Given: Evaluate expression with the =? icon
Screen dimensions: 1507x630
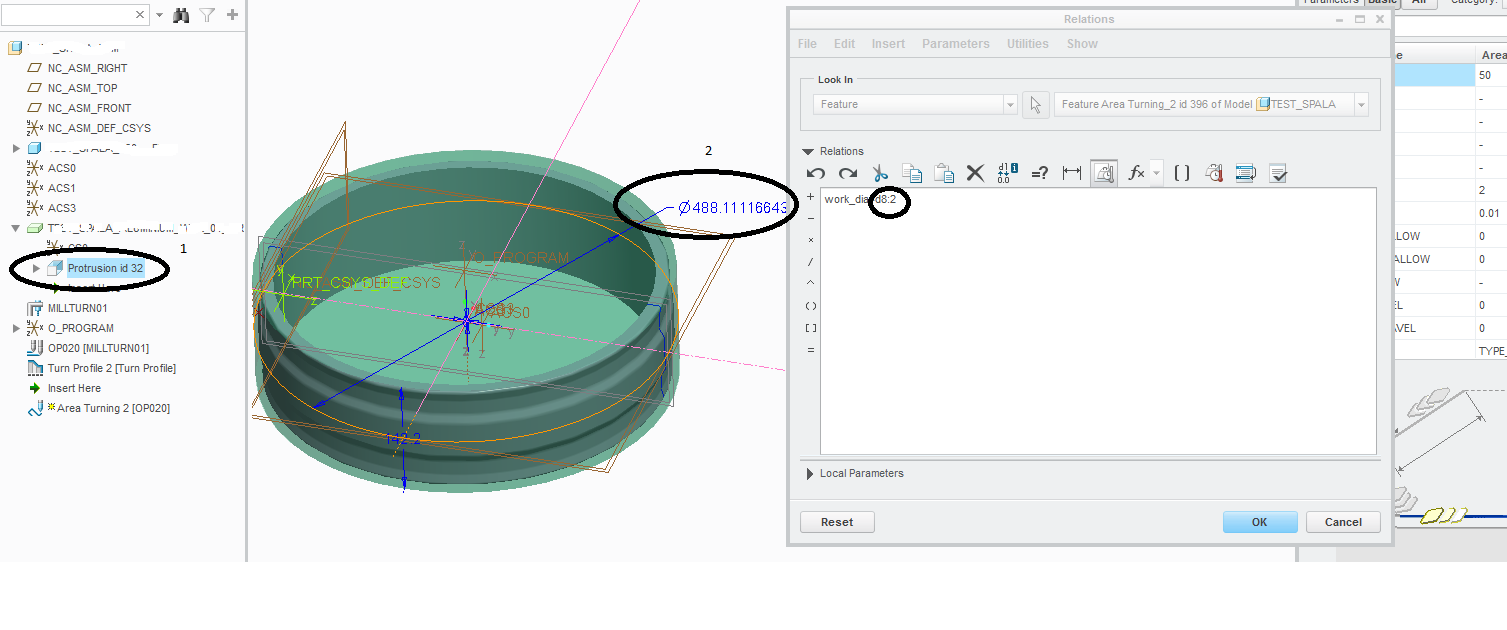Looking at the screenshot, I should [1040, 173].
